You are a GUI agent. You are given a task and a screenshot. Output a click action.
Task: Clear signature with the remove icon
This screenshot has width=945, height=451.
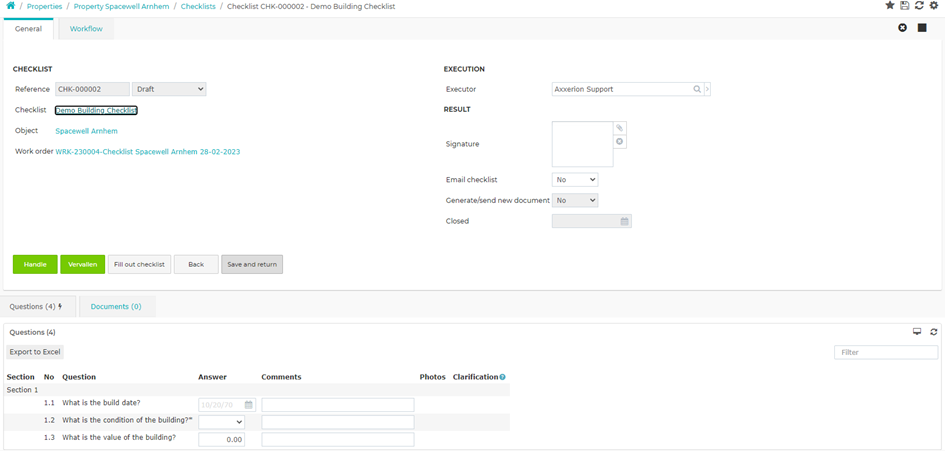click(620, 142)
